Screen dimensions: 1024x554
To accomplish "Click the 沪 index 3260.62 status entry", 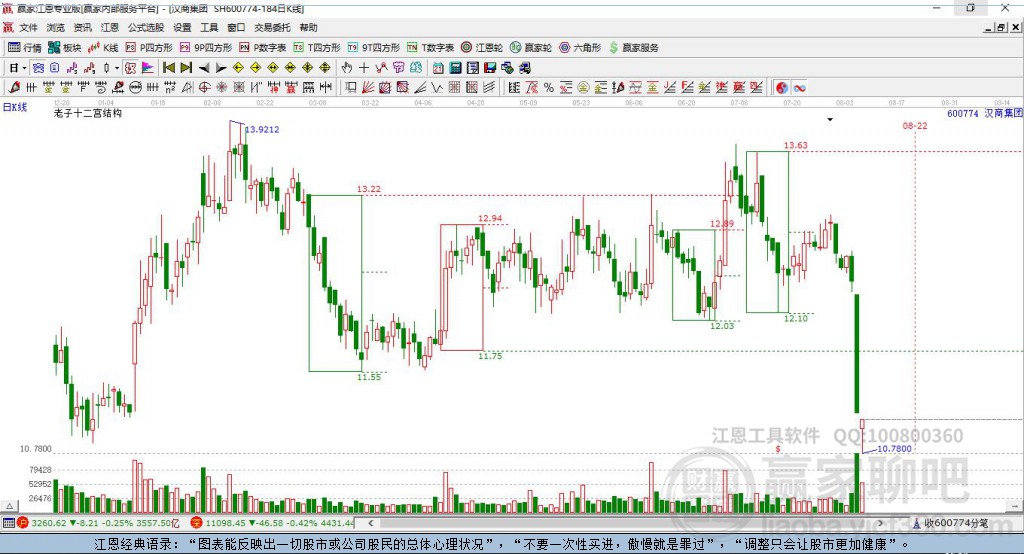I will (99, 523).
